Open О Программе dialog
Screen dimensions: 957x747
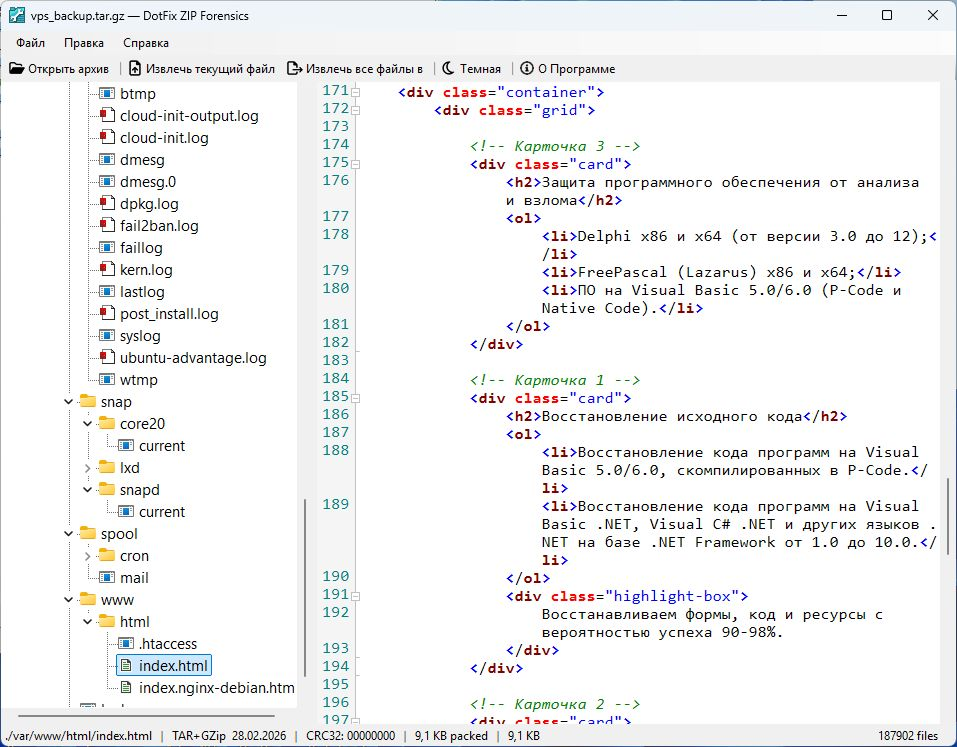pos(568,68)
